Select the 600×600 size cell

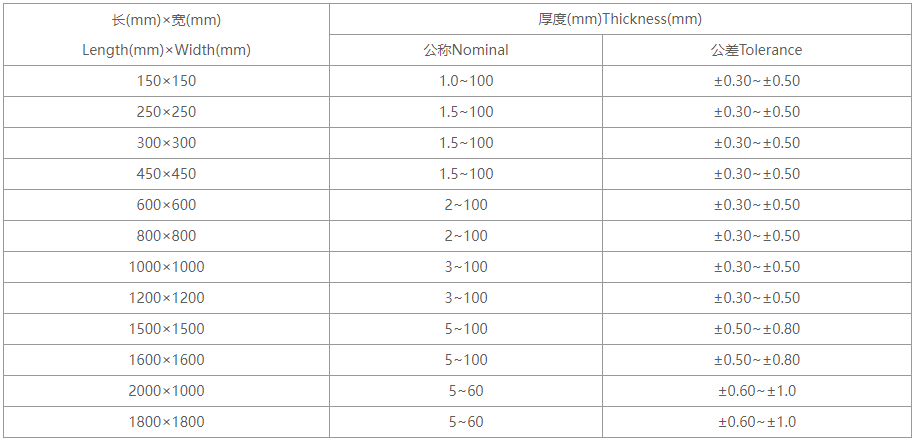tap(166, 205)
